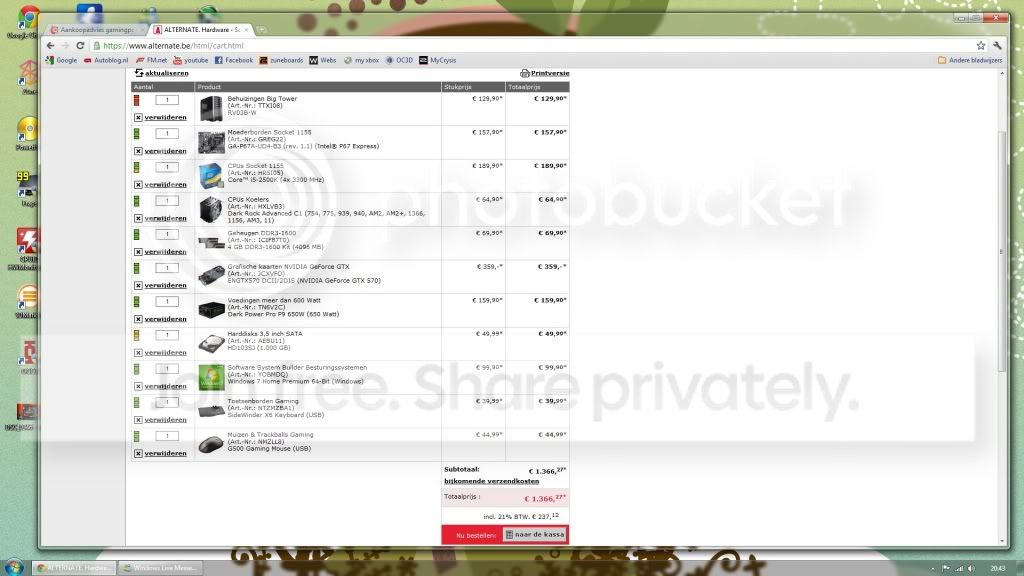This screenshot has height=576, width=1024.
Task: Click the Printversie printer icon
Action: [x=524, y=73]
